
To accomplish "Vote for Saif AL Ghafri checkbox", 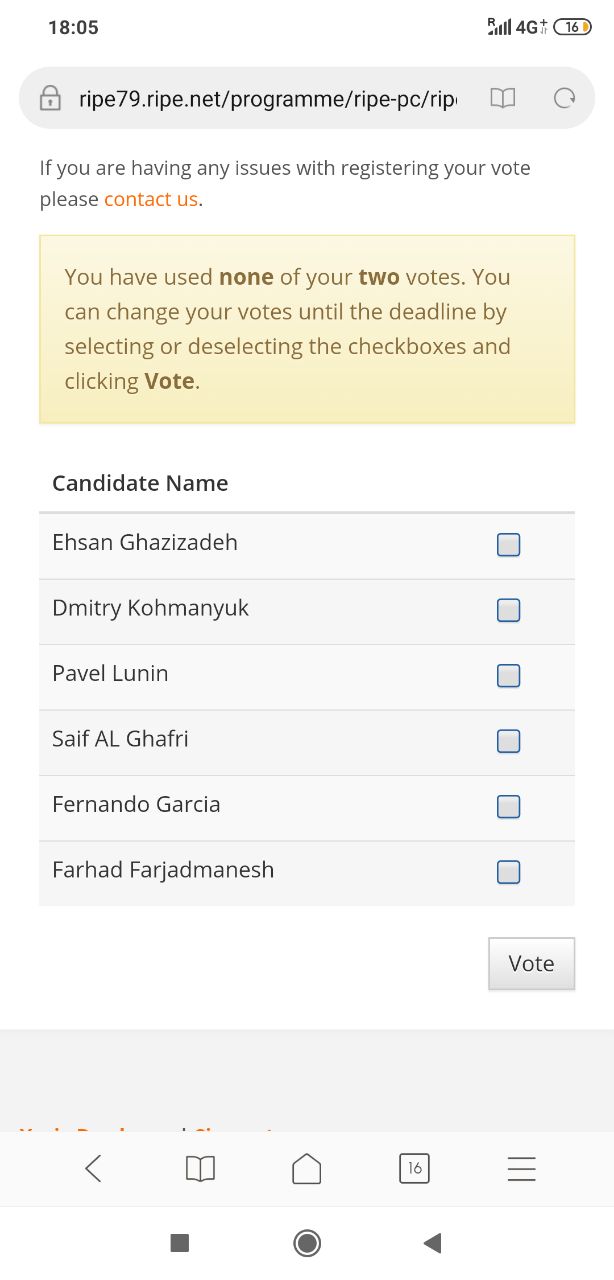I will [x=509, y=741].
